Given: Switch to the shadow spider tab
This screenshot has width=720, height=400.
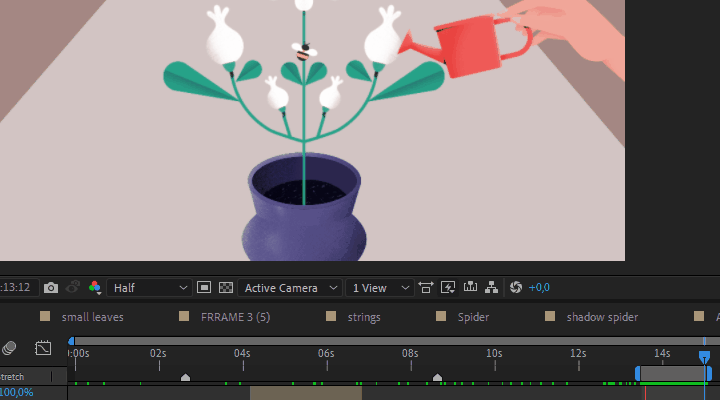Looking at the screenshot, I should coord(602,317).
